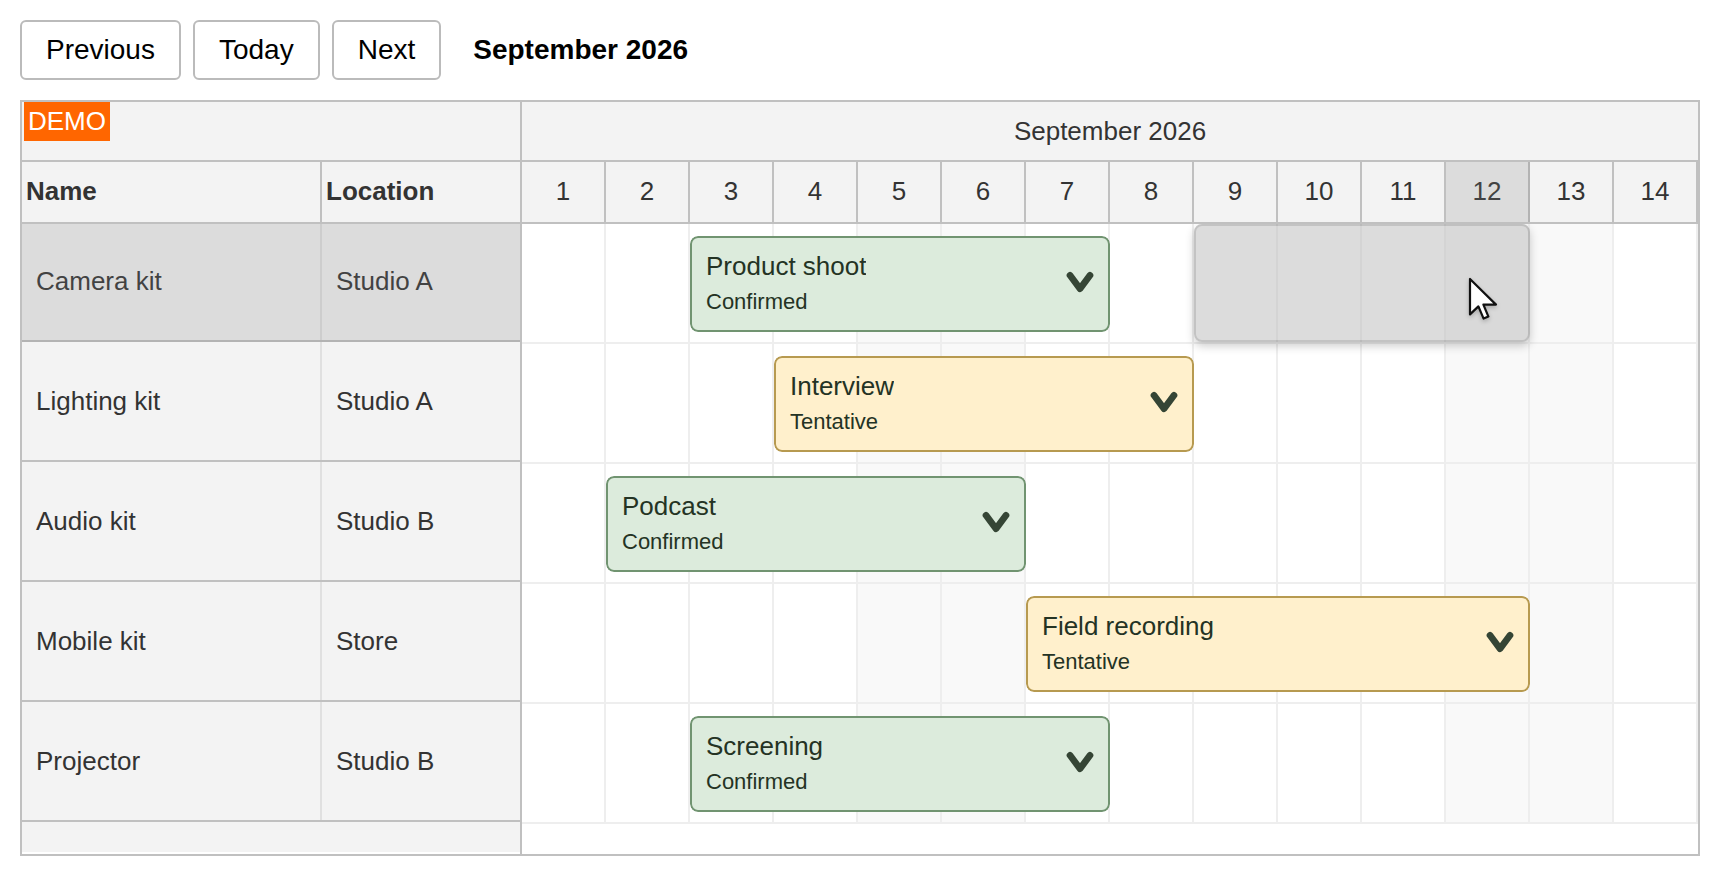Open the Podcast event chevron menu
This screenshot has height=876, width=1720.
point(995,522)
